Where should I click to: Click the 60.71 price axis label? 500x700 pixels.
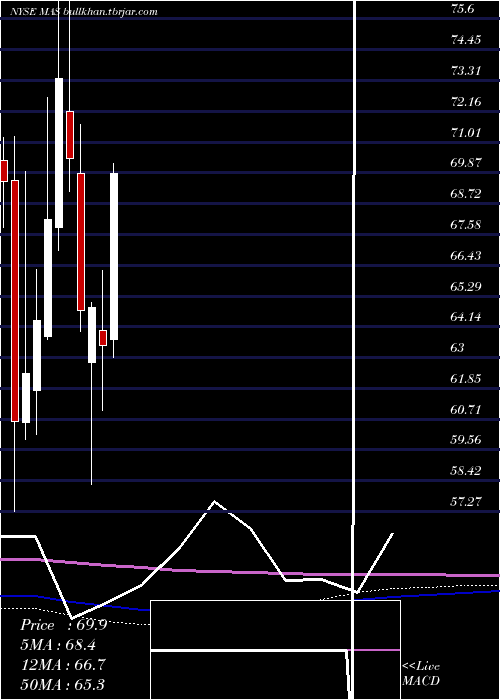[x=466, y=409]
